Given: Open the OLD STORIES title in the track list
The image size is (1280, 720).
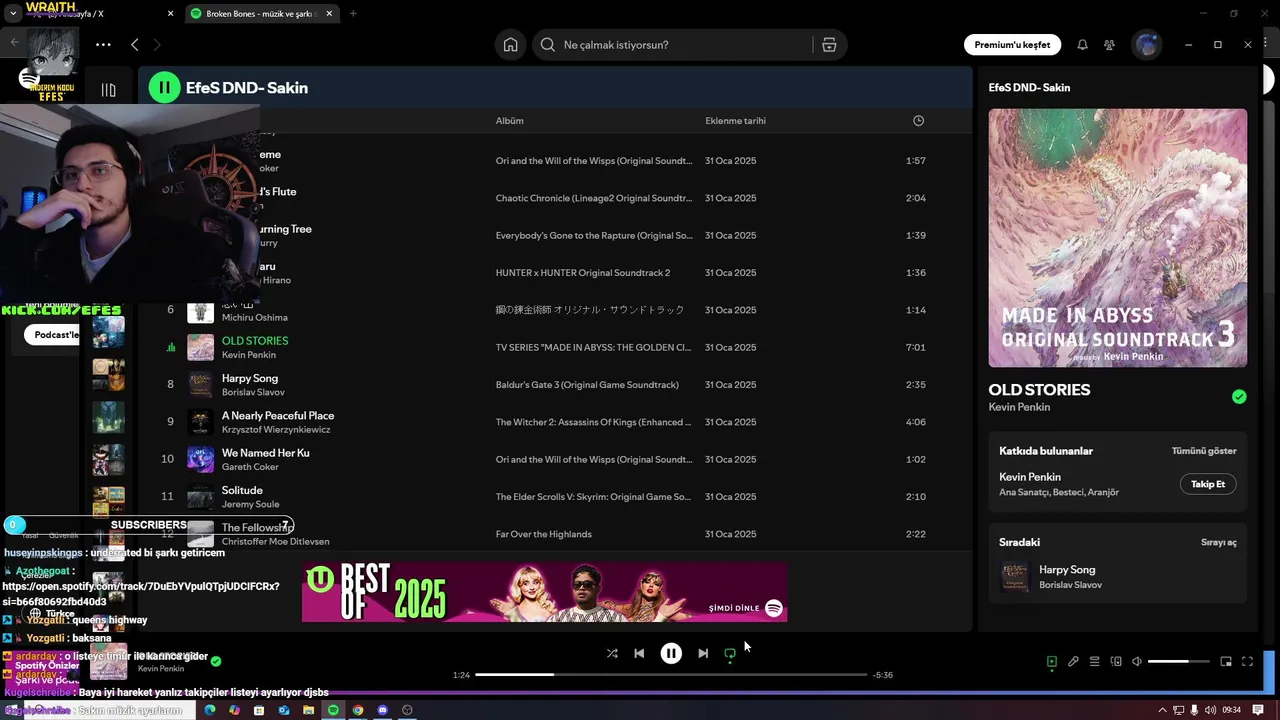Looking at the screenshot, I should [x=255, y=341].
